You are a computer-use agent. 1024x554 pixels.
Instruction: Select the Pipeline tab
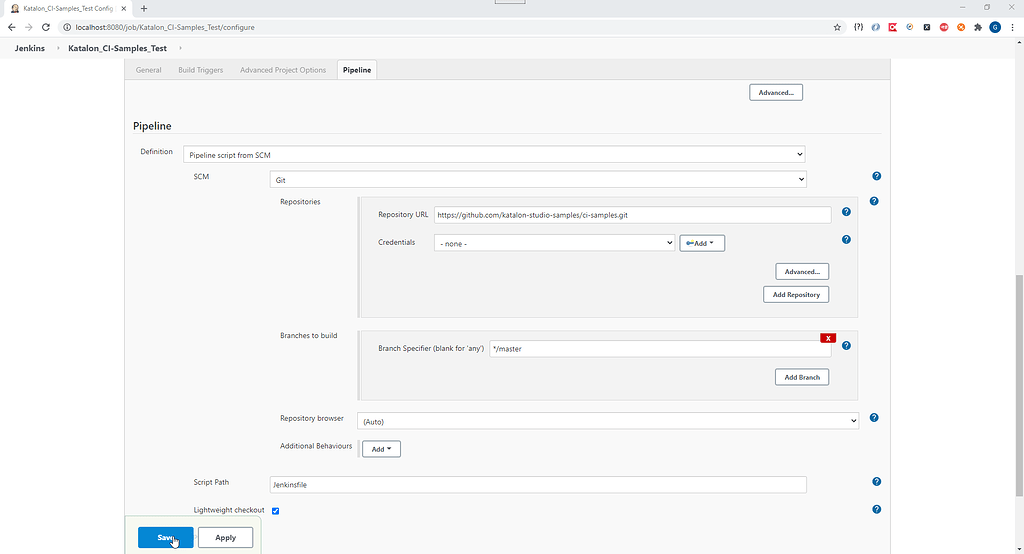pyautogui.click(x=357, y=70)
